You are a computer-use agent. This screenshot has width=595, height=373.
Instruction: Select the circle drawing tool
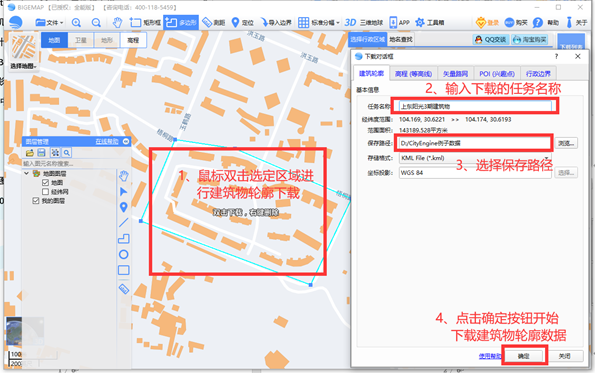click(x=123, y=254)
